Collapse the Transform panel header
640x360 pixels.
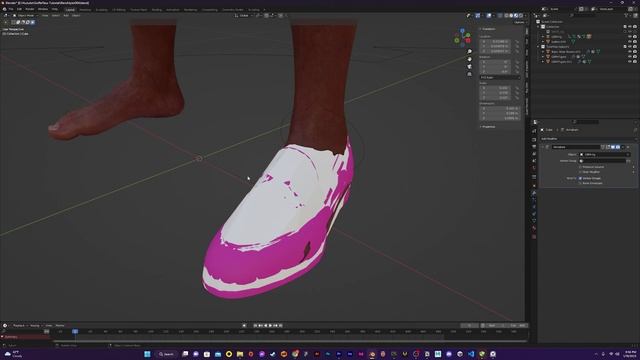coord(488,29)
